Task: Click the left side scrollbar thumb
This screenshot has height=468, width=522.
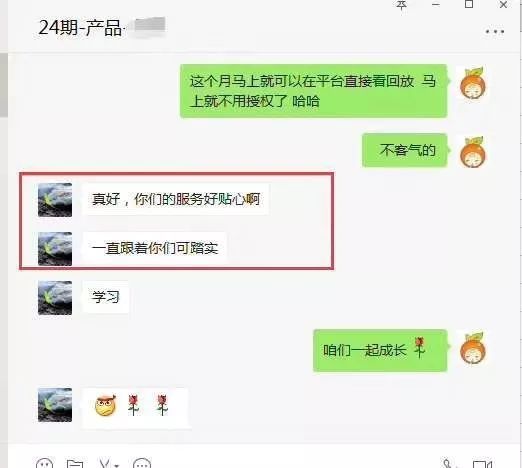Action: pos(4,85)
